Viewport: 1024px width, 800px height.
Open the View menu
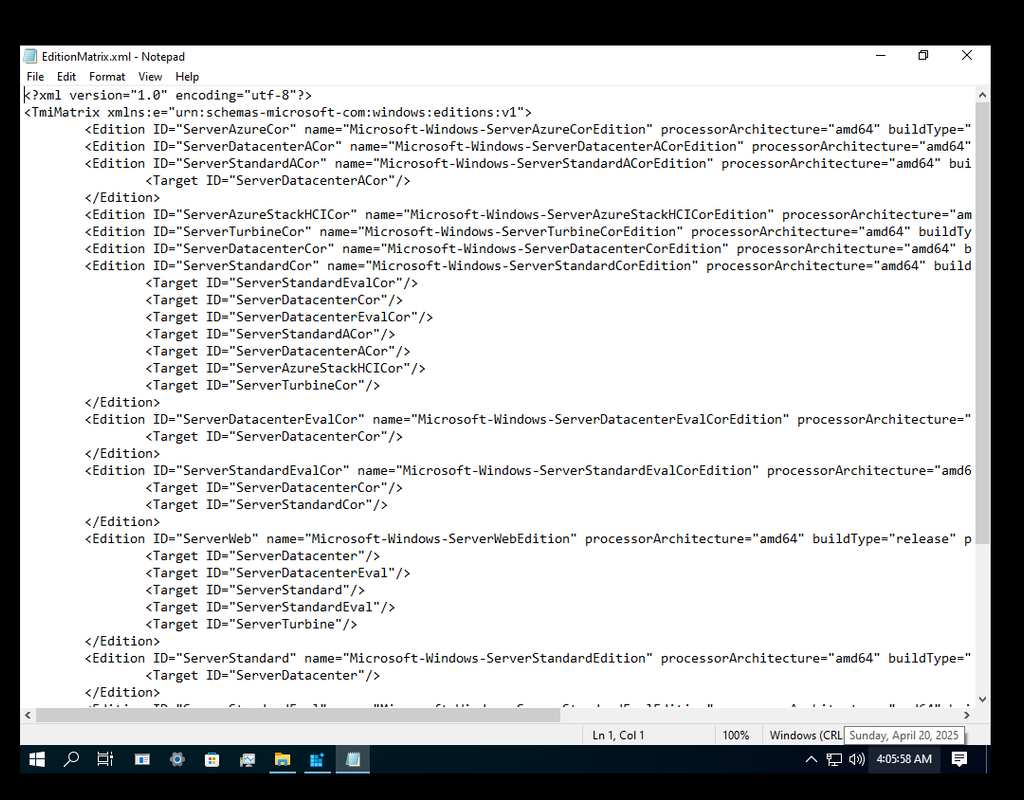150,76
